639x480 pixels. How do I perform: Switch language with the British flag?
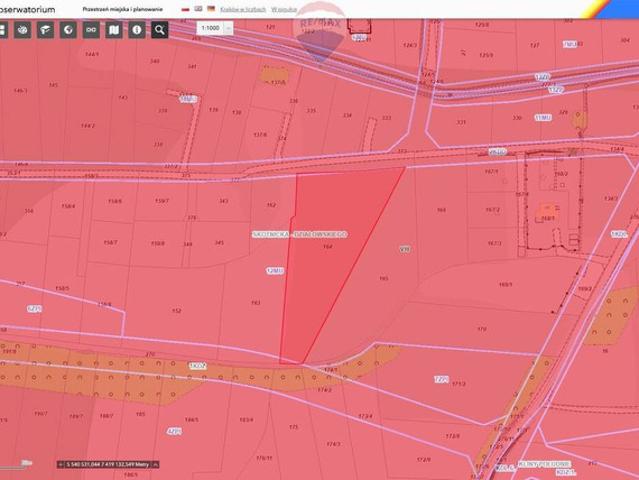pos(198,8)
